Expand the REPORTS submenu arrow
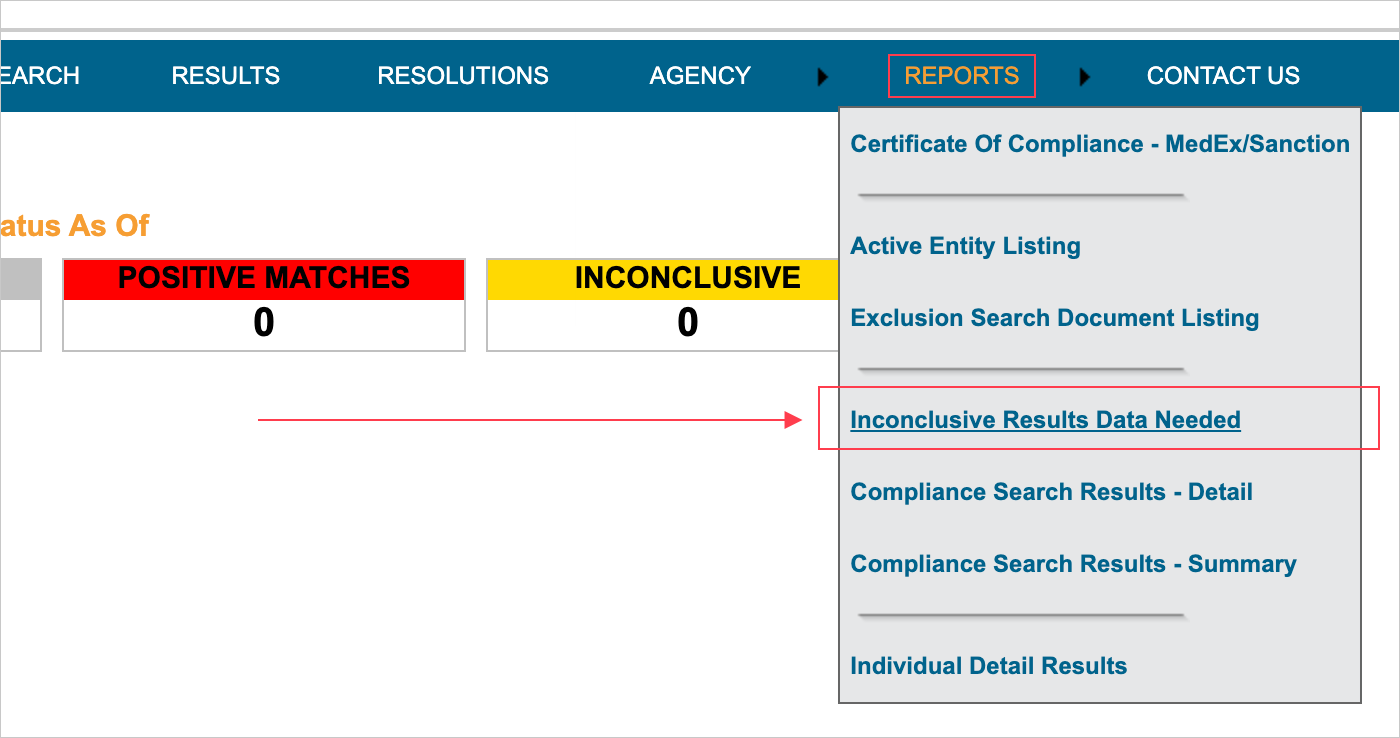 (1085, 75)
